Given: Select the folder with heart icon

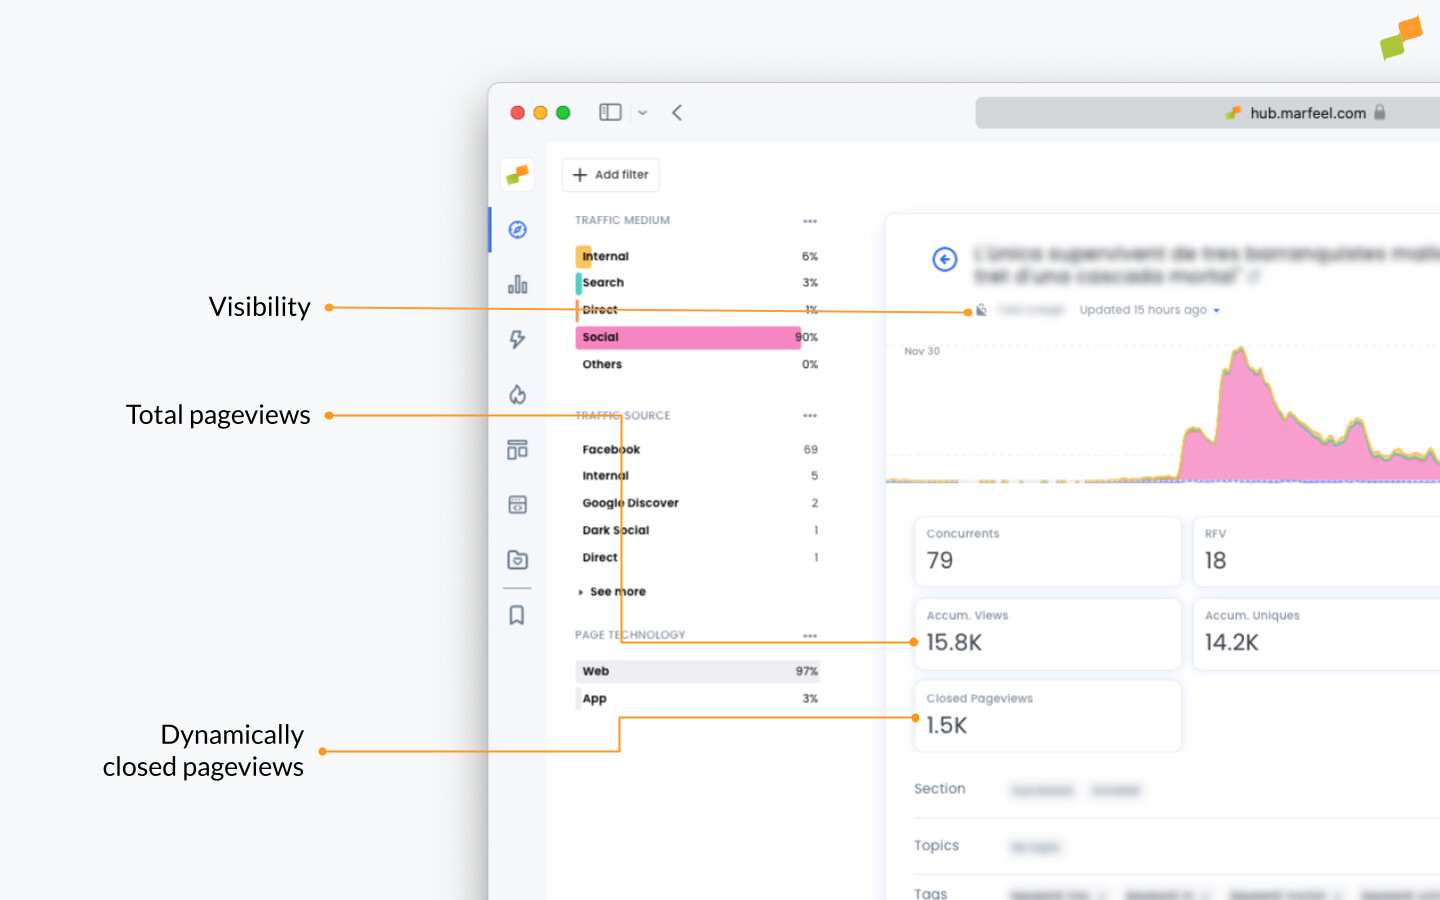Looking at the screenshot, I should click(517, 559).
